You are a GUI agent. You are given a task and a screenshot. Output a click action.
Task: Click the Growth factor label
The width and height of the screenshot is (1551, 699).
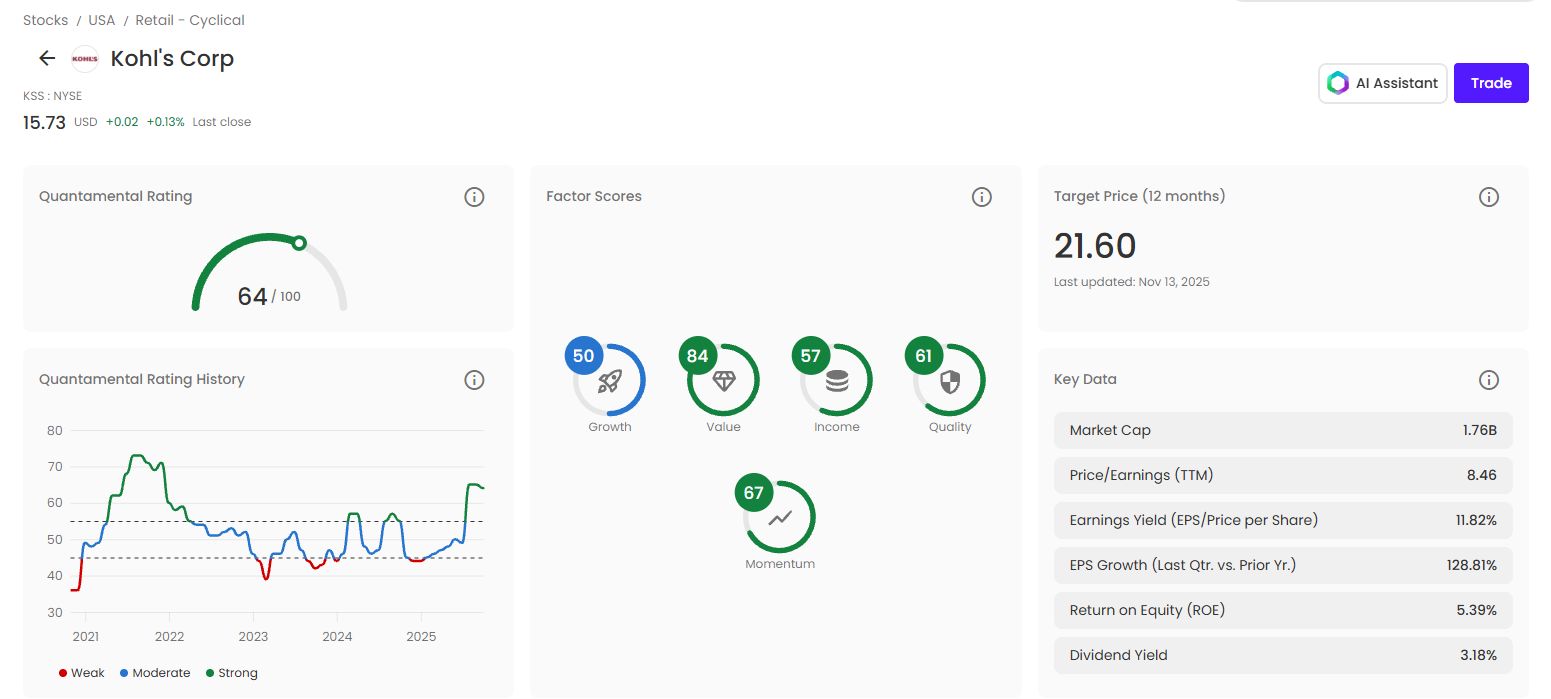point(610,427)
